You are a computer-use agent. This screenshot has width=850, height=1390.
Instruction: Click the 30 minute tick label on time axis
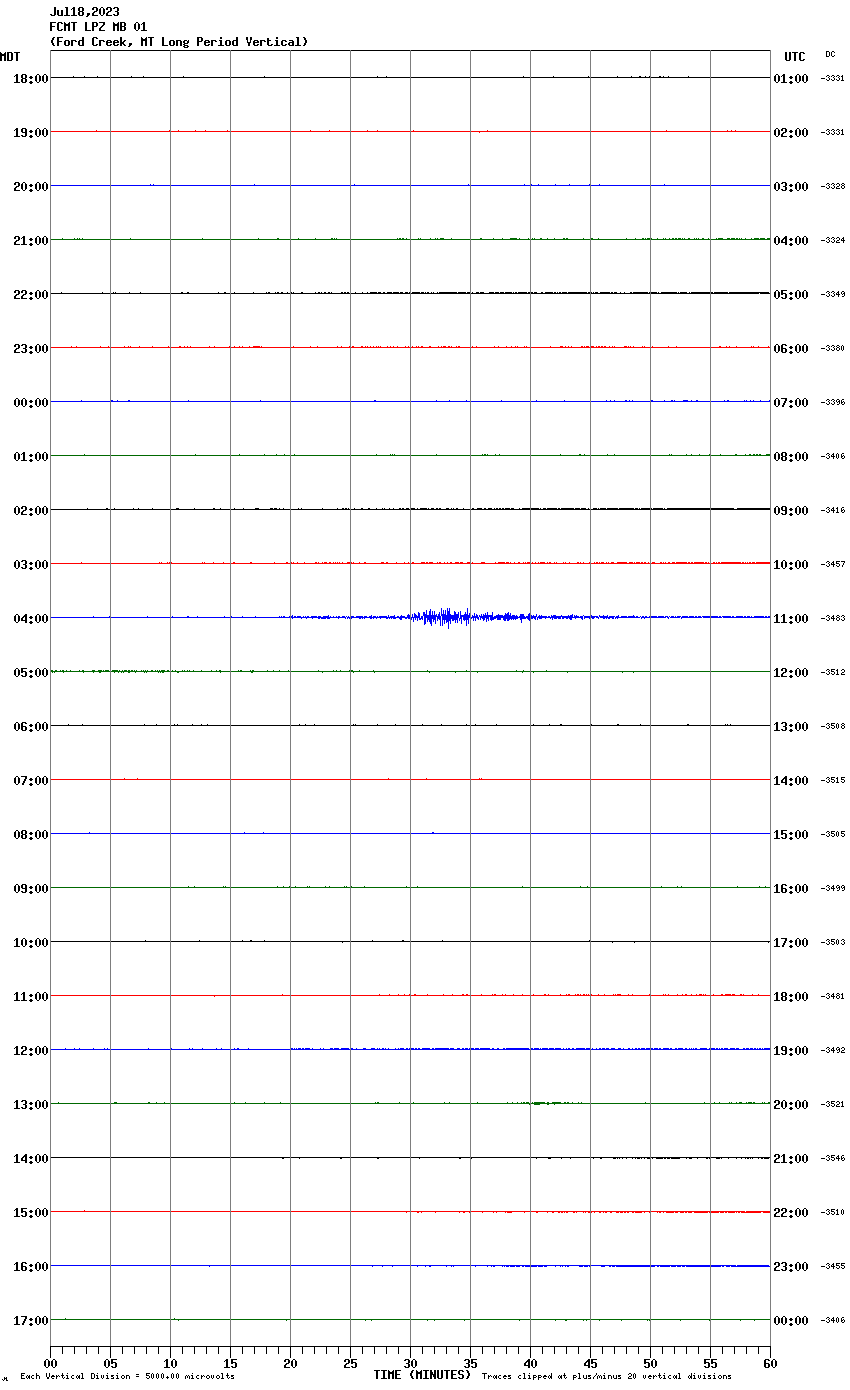click(410, 1363)
